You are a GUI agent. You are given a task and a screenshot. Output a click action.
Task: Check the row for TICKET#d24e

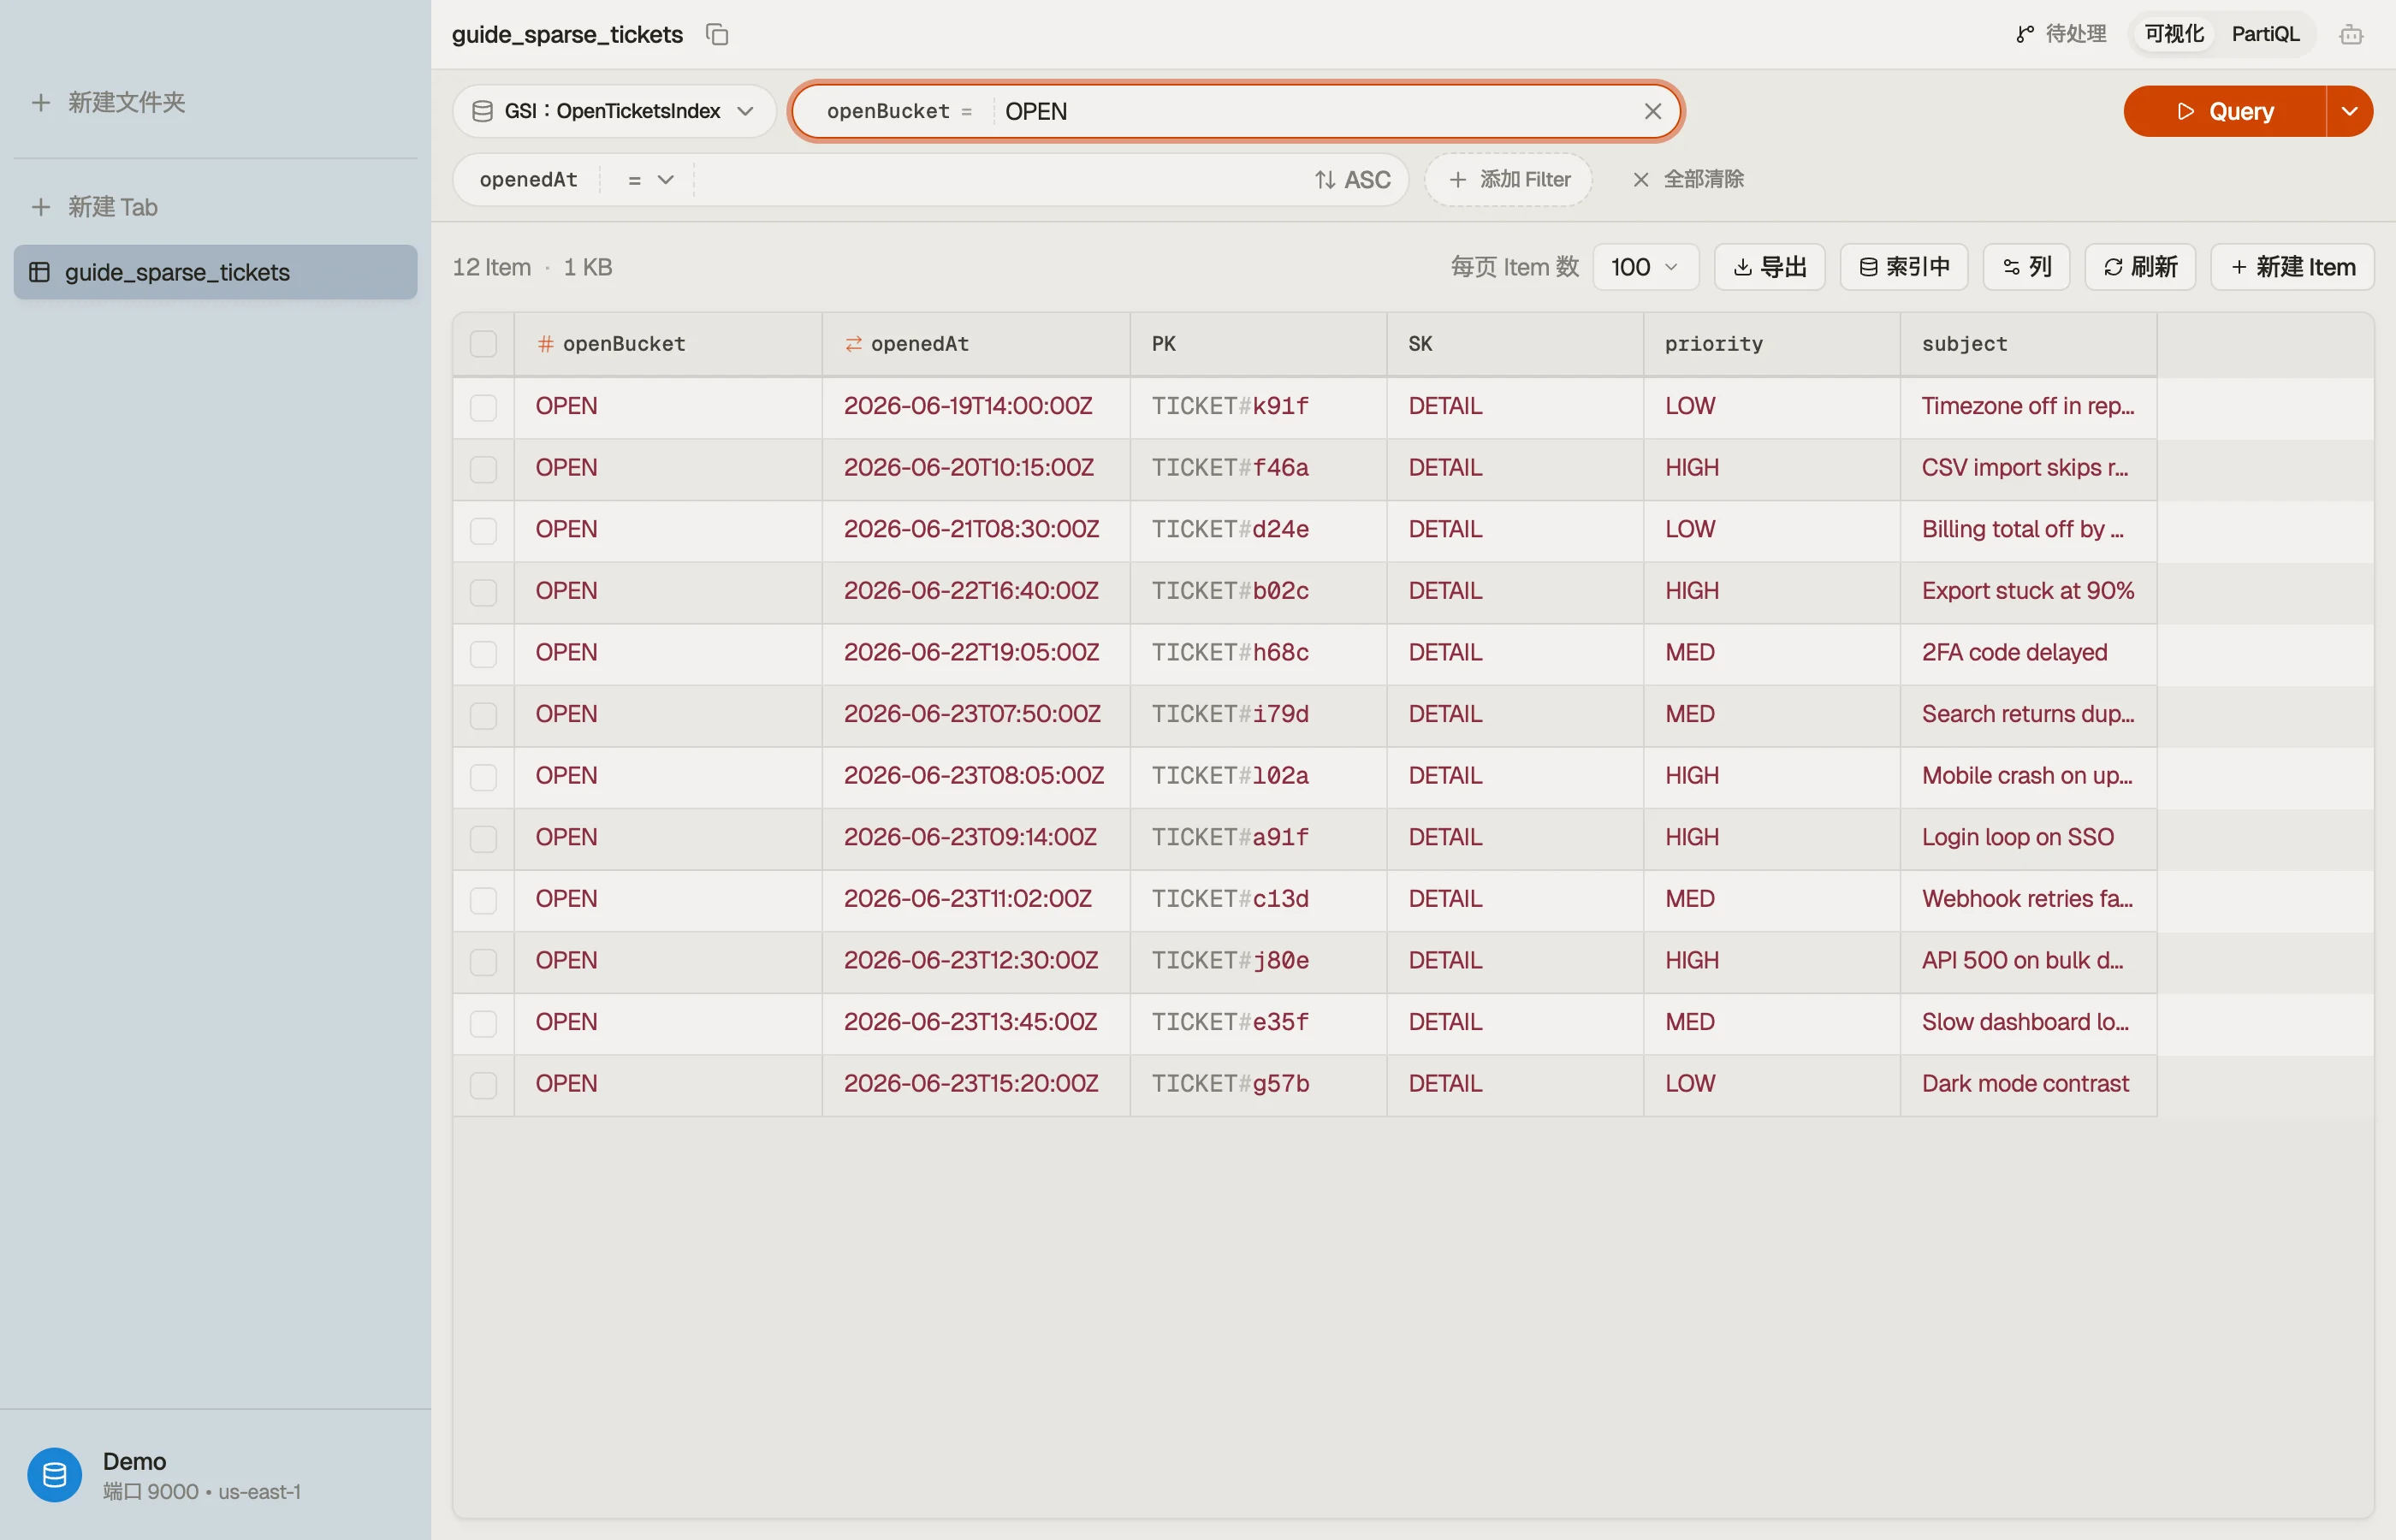coord(483,531)
